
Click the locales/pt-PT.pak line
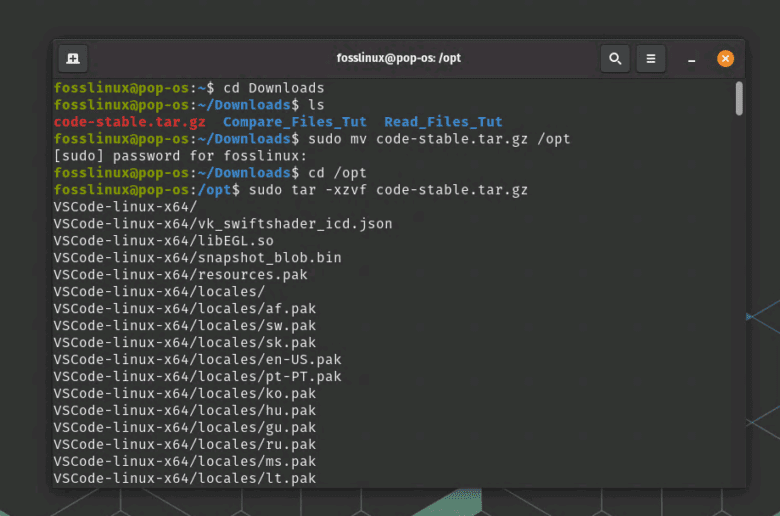point(197,376)
